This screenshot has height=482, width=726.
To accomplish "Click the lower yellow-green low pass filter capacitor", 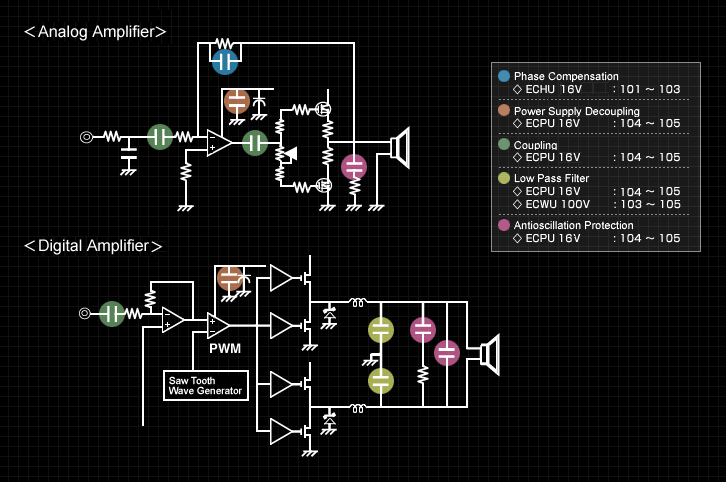I will point(381,380).
